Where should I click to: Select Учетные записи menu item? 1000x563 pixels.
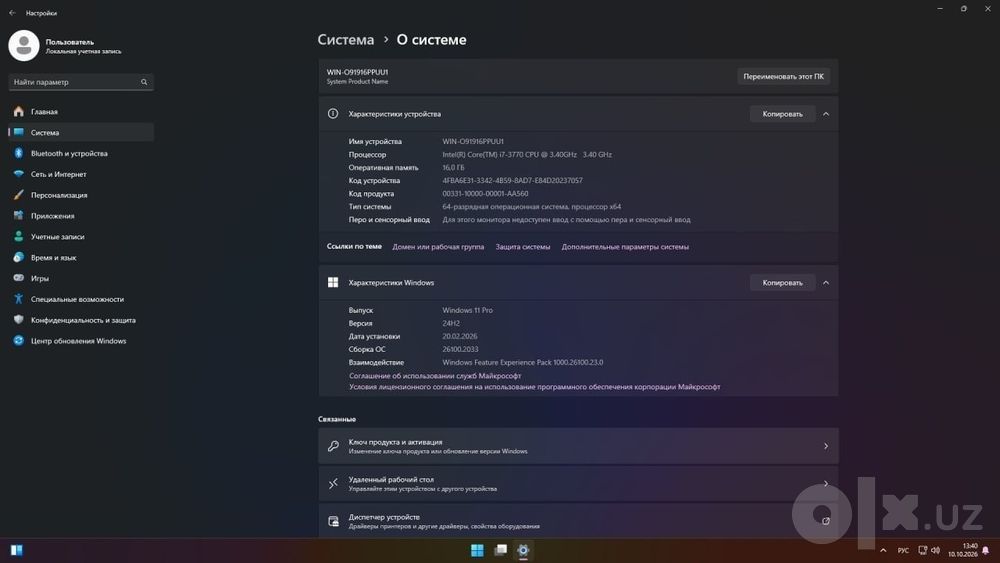(81, 237)
